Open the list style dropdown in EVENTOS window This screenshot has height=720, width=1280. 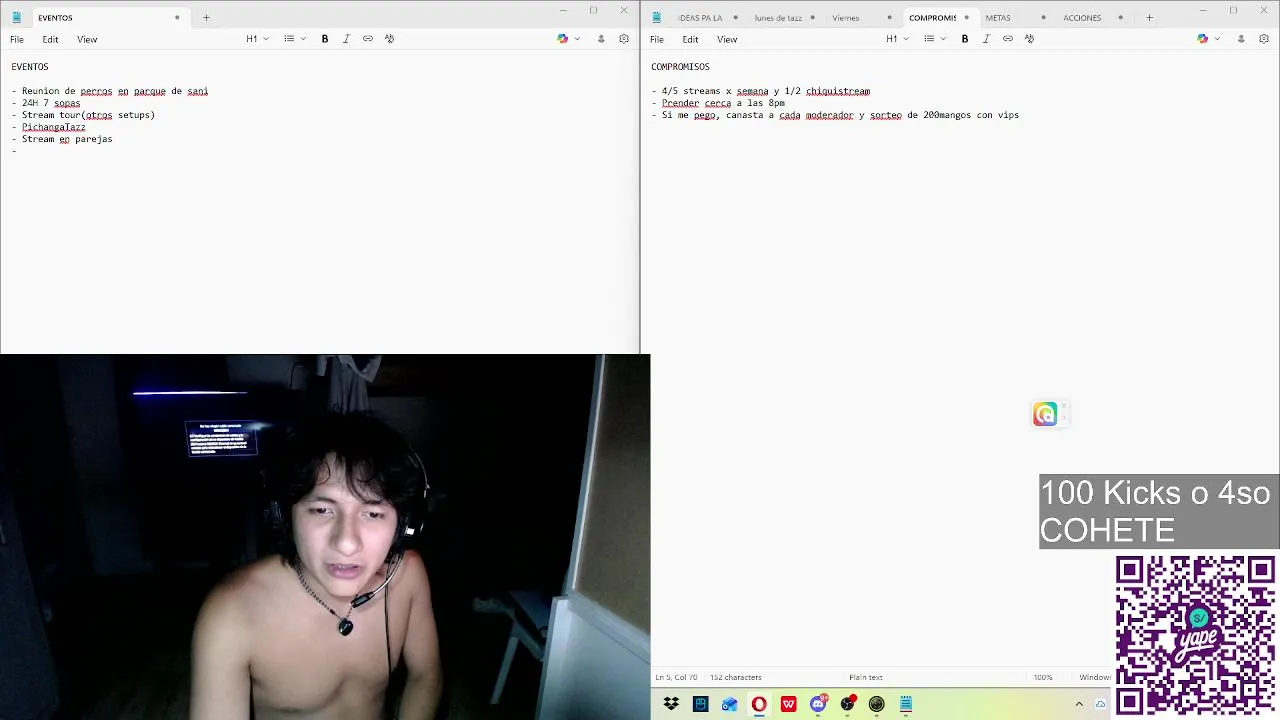[x=294, y=39]
